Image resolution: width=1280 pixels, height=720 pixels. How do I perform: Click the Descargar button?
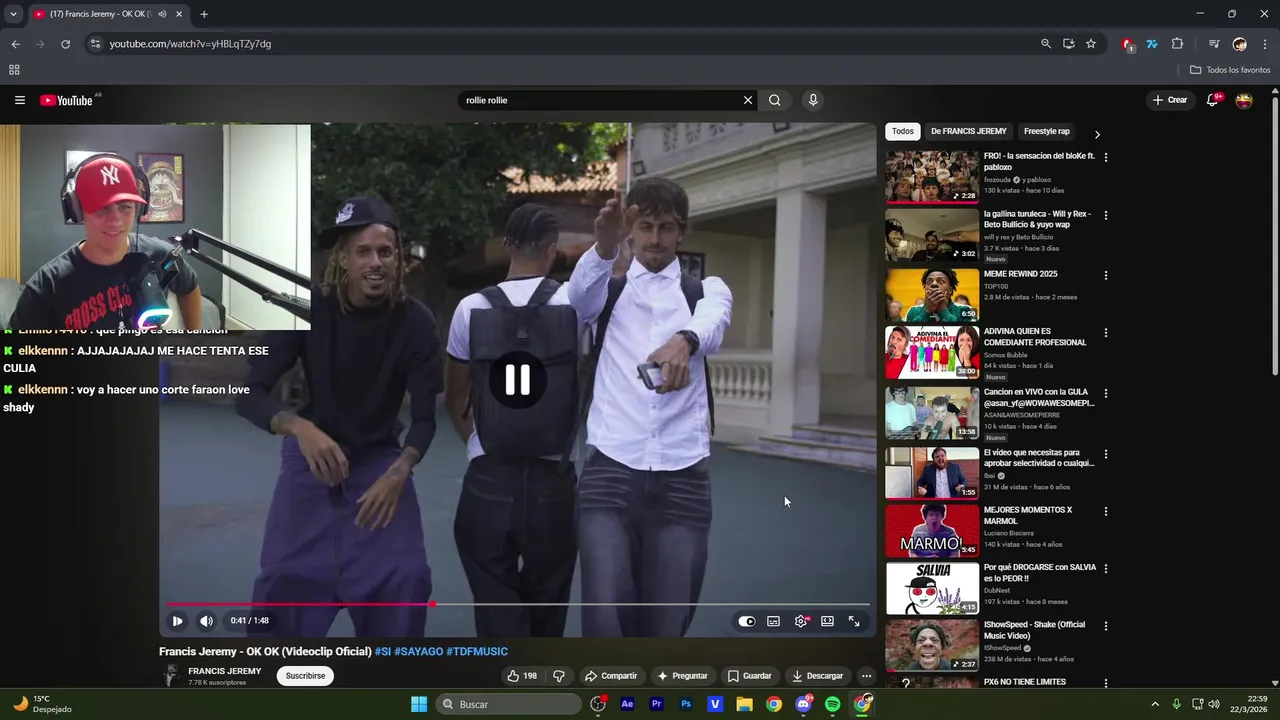[818, 676]
